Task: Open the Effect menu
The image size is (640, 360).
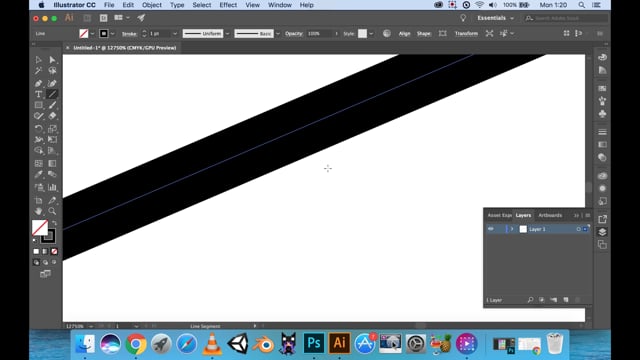Action: pyautogui.click(x=228, y=5)
